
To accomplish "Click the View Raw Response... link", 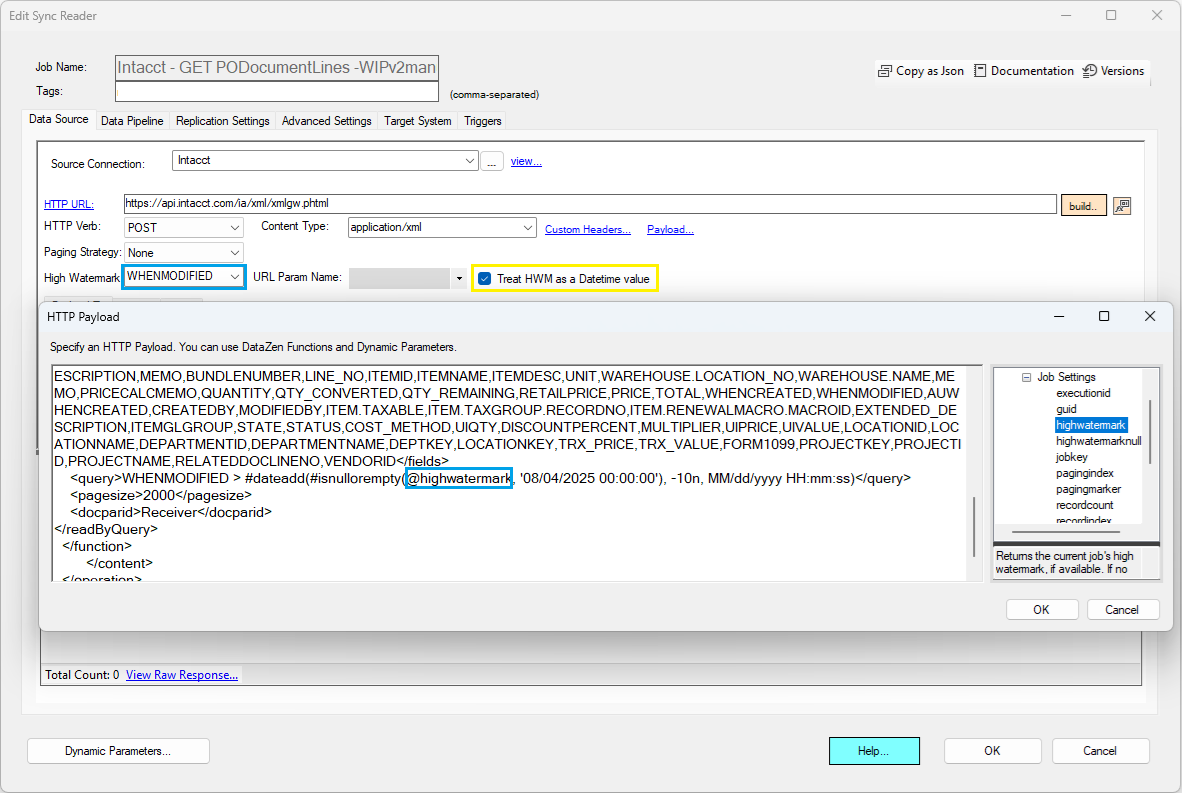I will [x=182, y=675].
